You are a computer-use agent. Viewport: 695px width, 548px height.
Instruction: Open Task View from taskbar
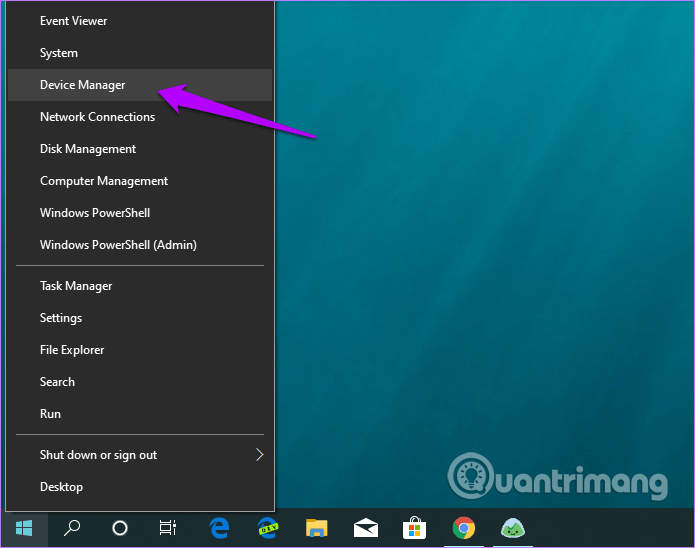click(168, 528)
